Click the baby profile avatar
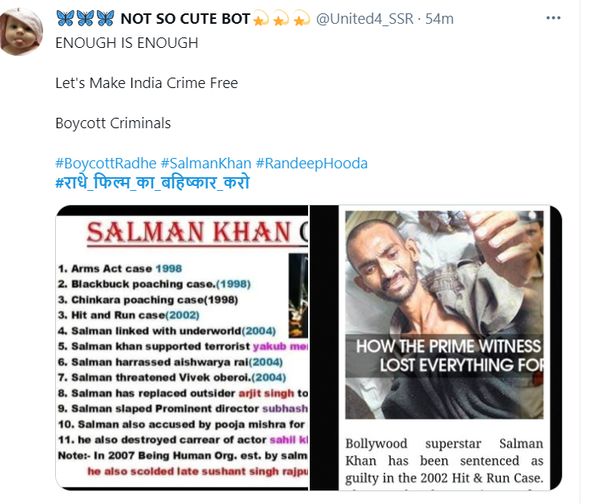This screenshot has height=504, width=600. tap(22, 32)
